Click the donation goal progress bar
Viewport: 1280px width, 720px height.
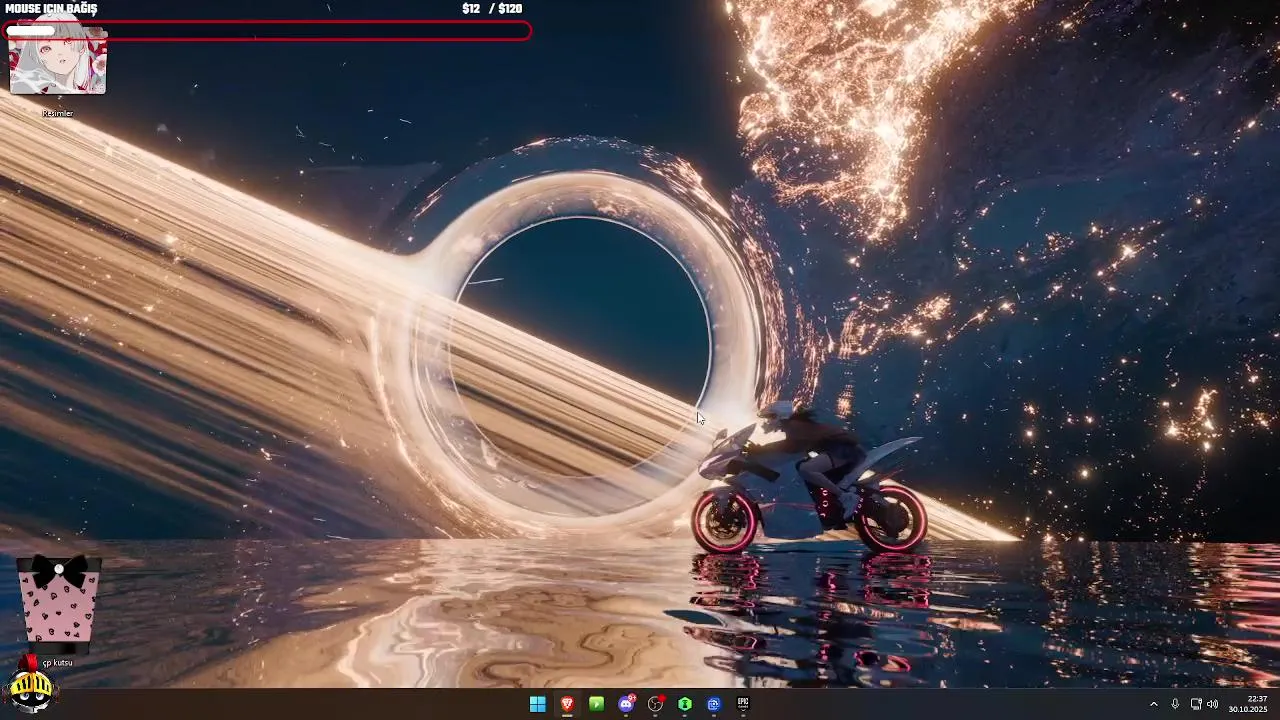point(268,31)
